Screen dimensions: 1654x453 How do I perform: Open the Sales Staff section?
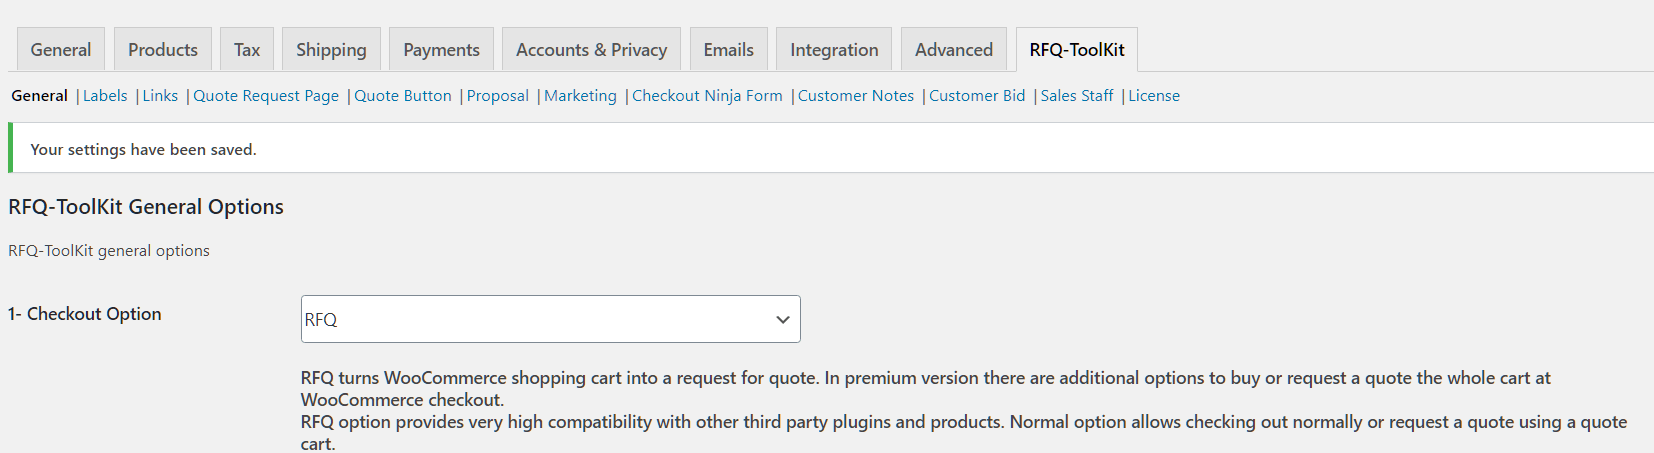[x=1077, y=96]
